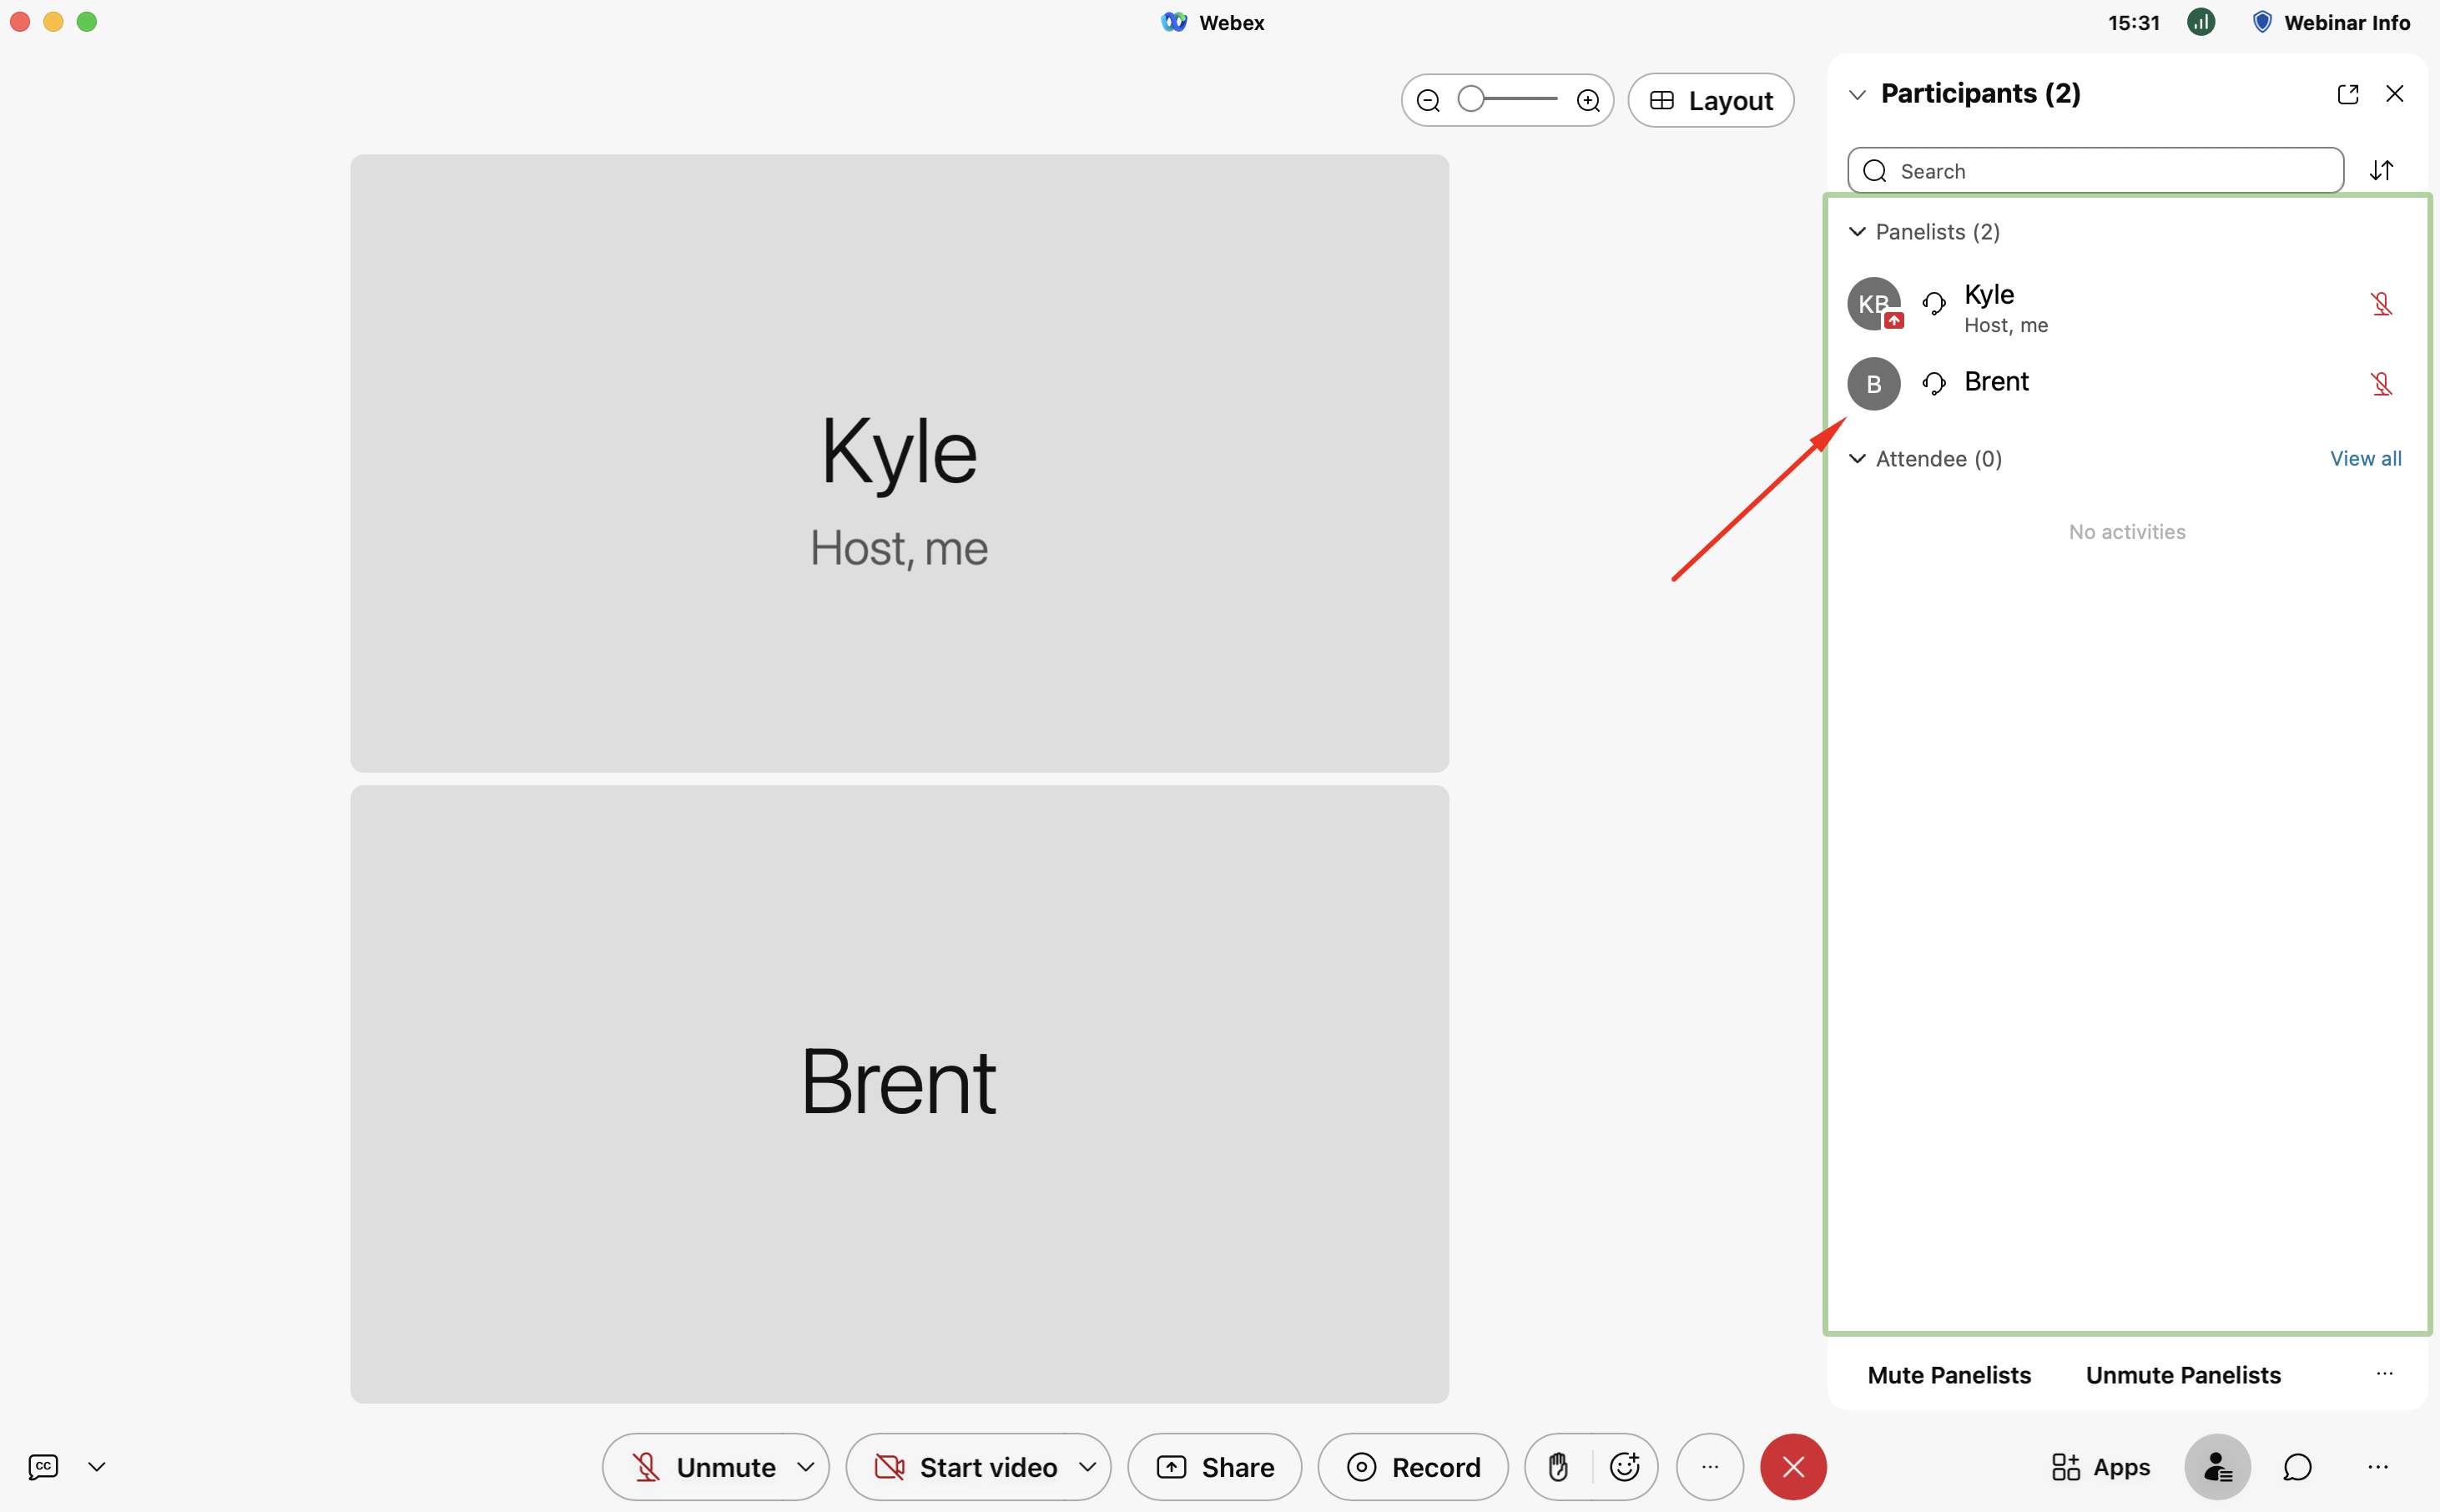
Task: Click the raise hand icon
Action: point(1558,1467)
